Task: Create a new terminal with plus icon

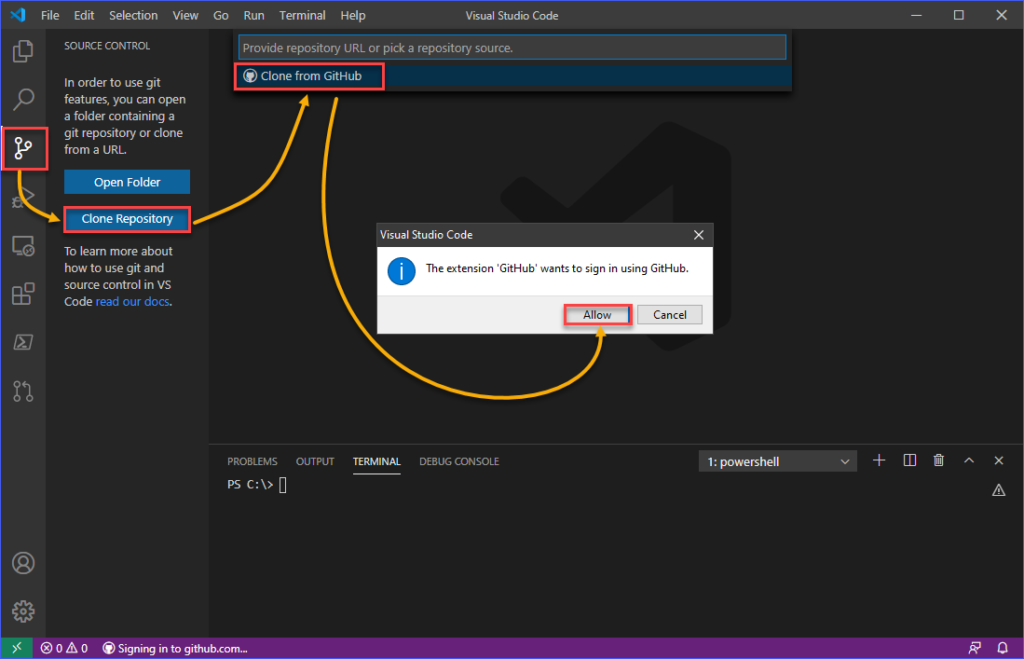Action: pyautogui.click(x=879, y=460)
